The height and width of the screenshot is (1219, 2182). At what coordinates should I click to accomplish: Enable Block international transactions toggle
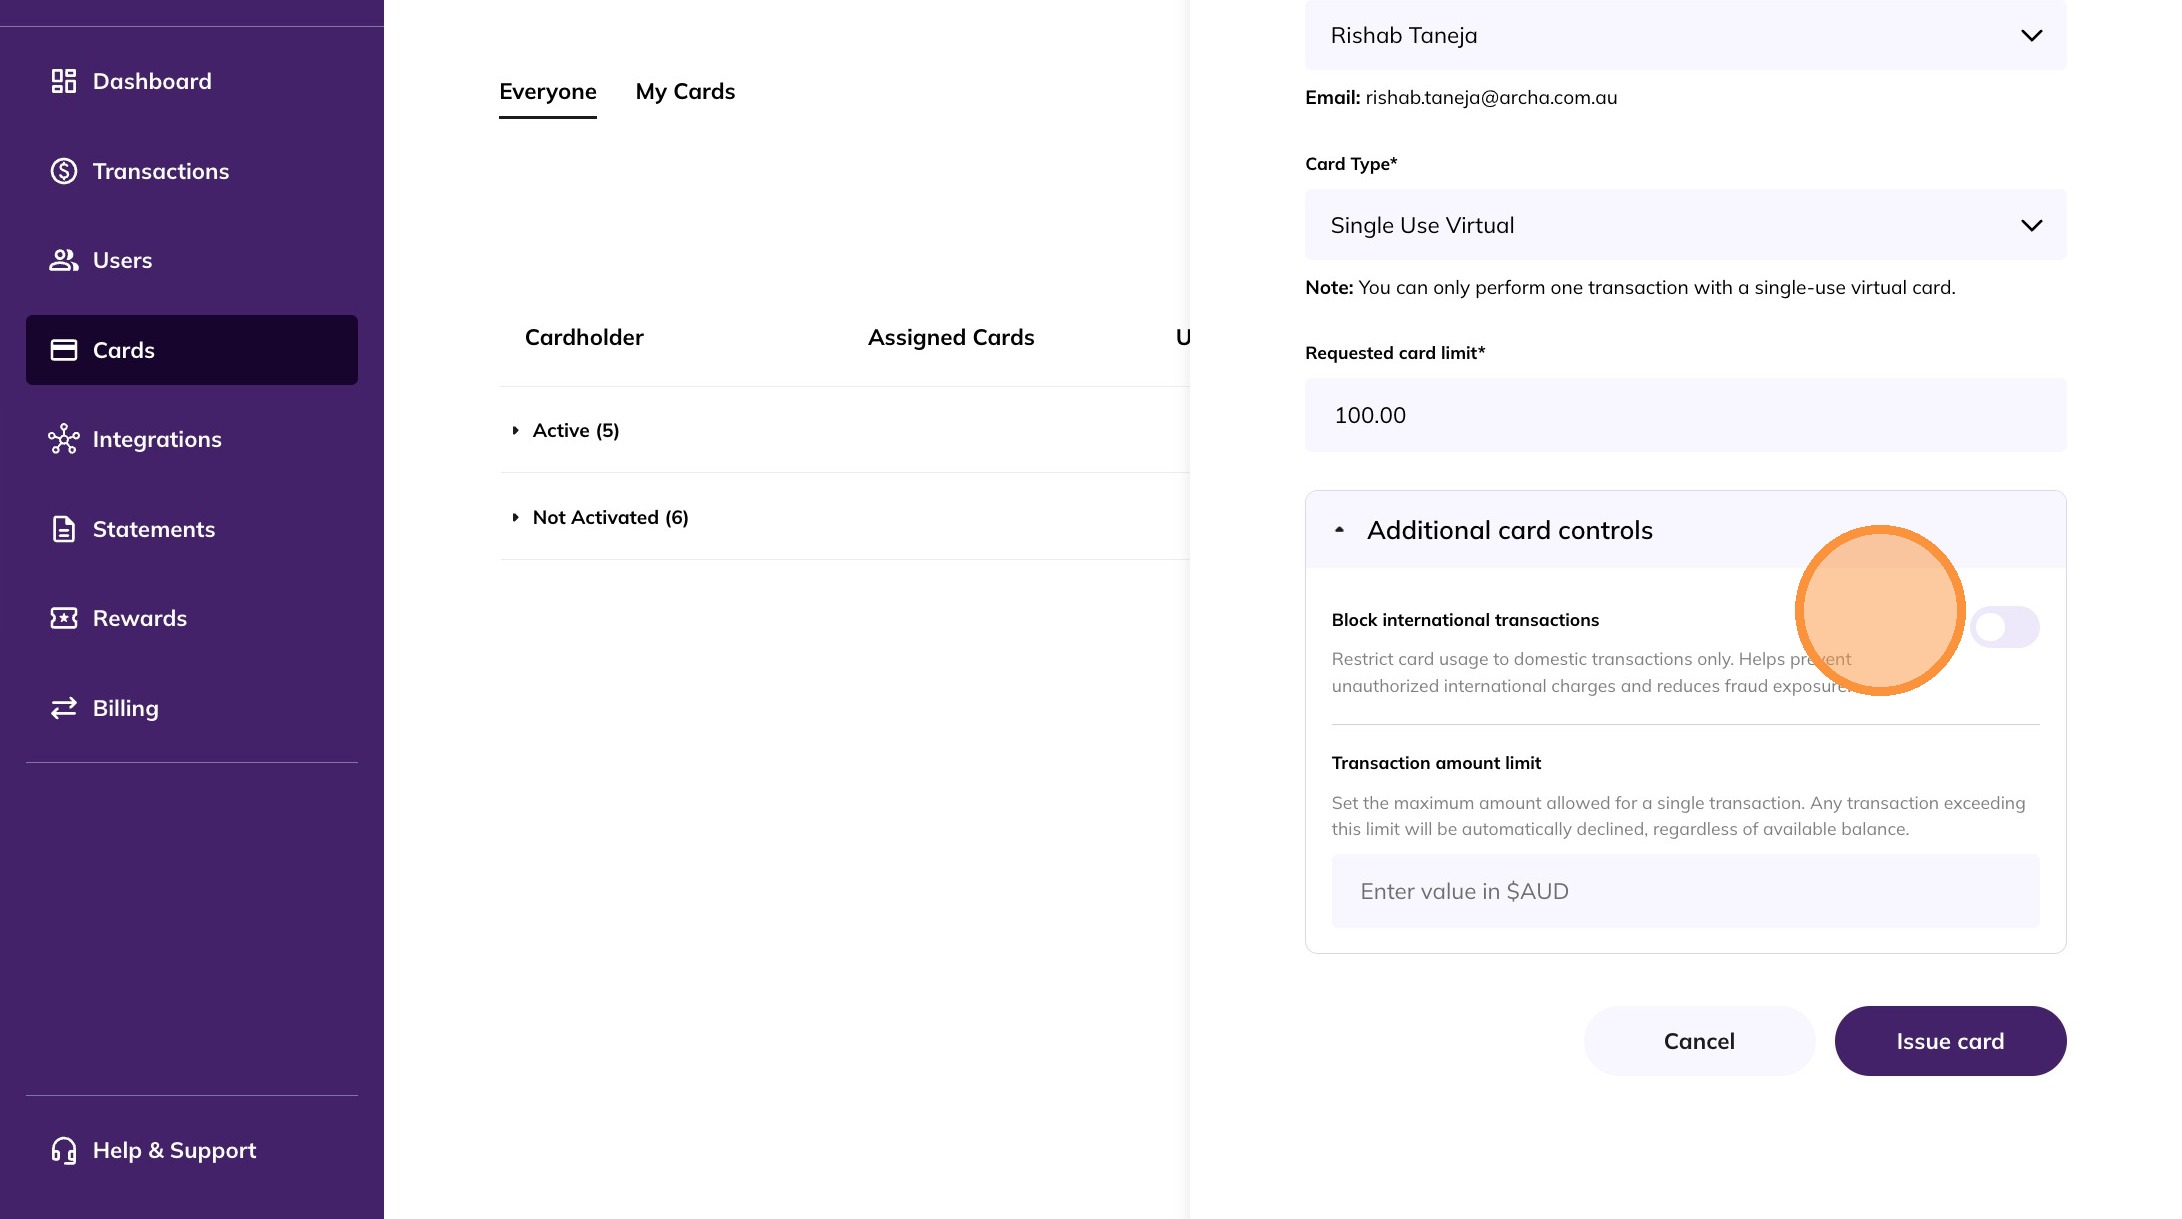pyautogui.click(x=2004, y=627)
